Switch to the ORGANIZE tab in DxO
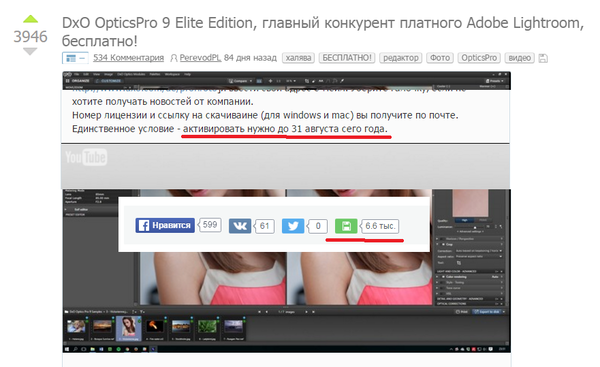The image size is (600, 367). click(77, 81)
